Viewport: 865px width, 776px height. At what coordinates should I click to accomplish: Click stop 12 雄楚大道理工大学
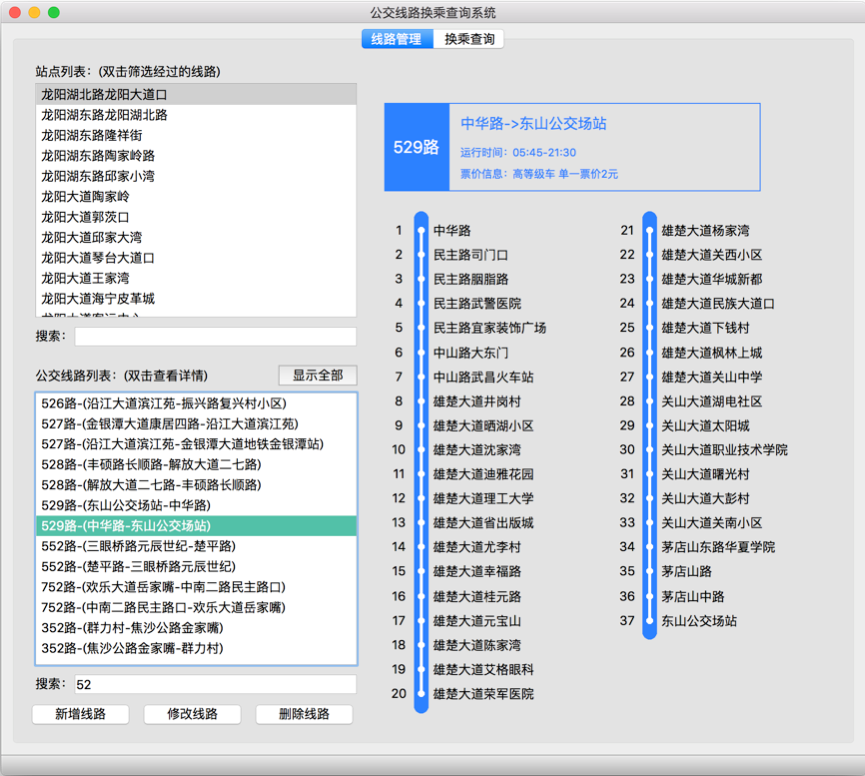point(483,498)
